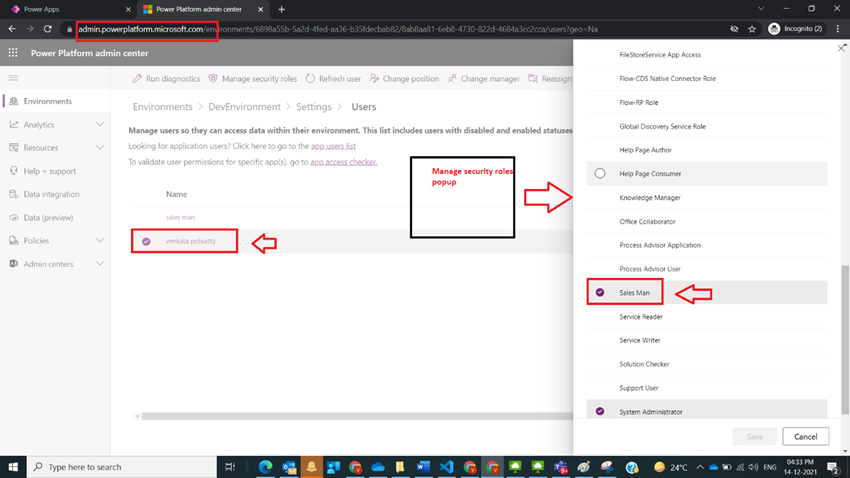Image resolution: width=850 pixels, height=478 pixels.
Task: Expand the Analytics navigation group
Action: pyautogui.click(x=100, y=125)
